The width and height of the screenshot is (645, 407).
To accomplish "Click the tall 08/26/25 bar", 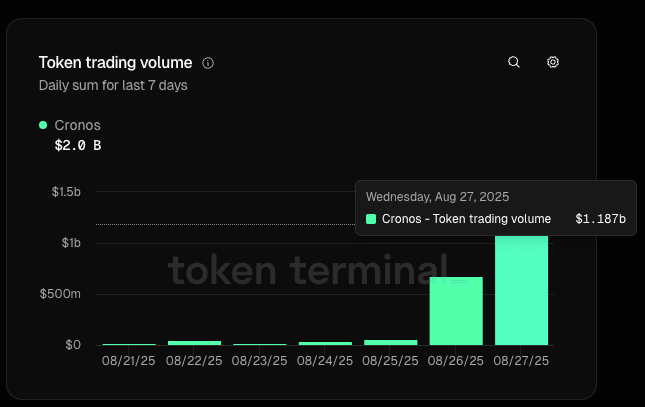I will (x=456, y=311).
